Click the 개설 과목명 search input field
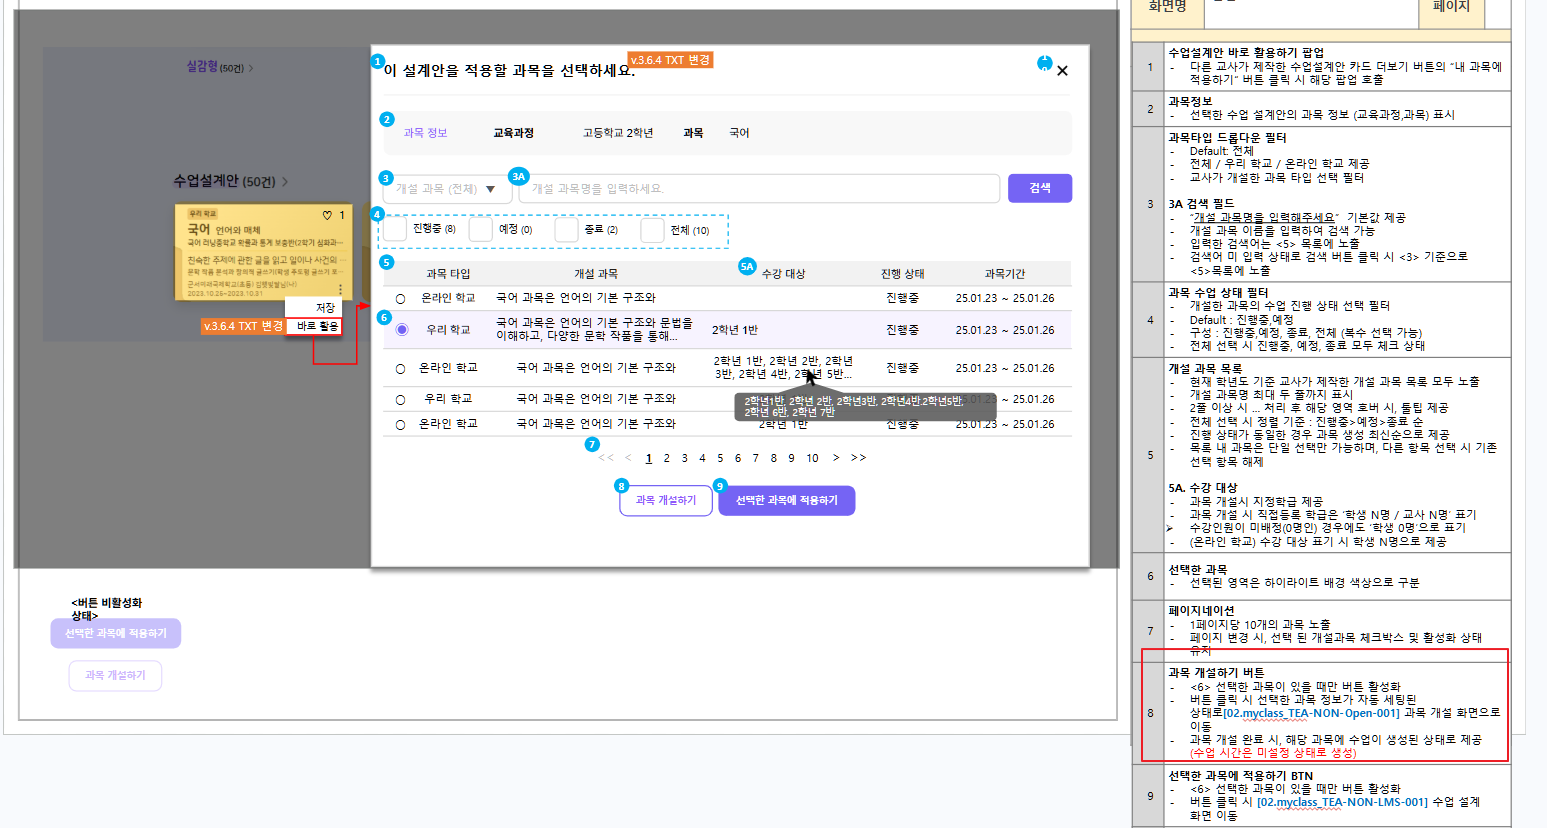The image size is (1547, 828). [x=758, y=189]
